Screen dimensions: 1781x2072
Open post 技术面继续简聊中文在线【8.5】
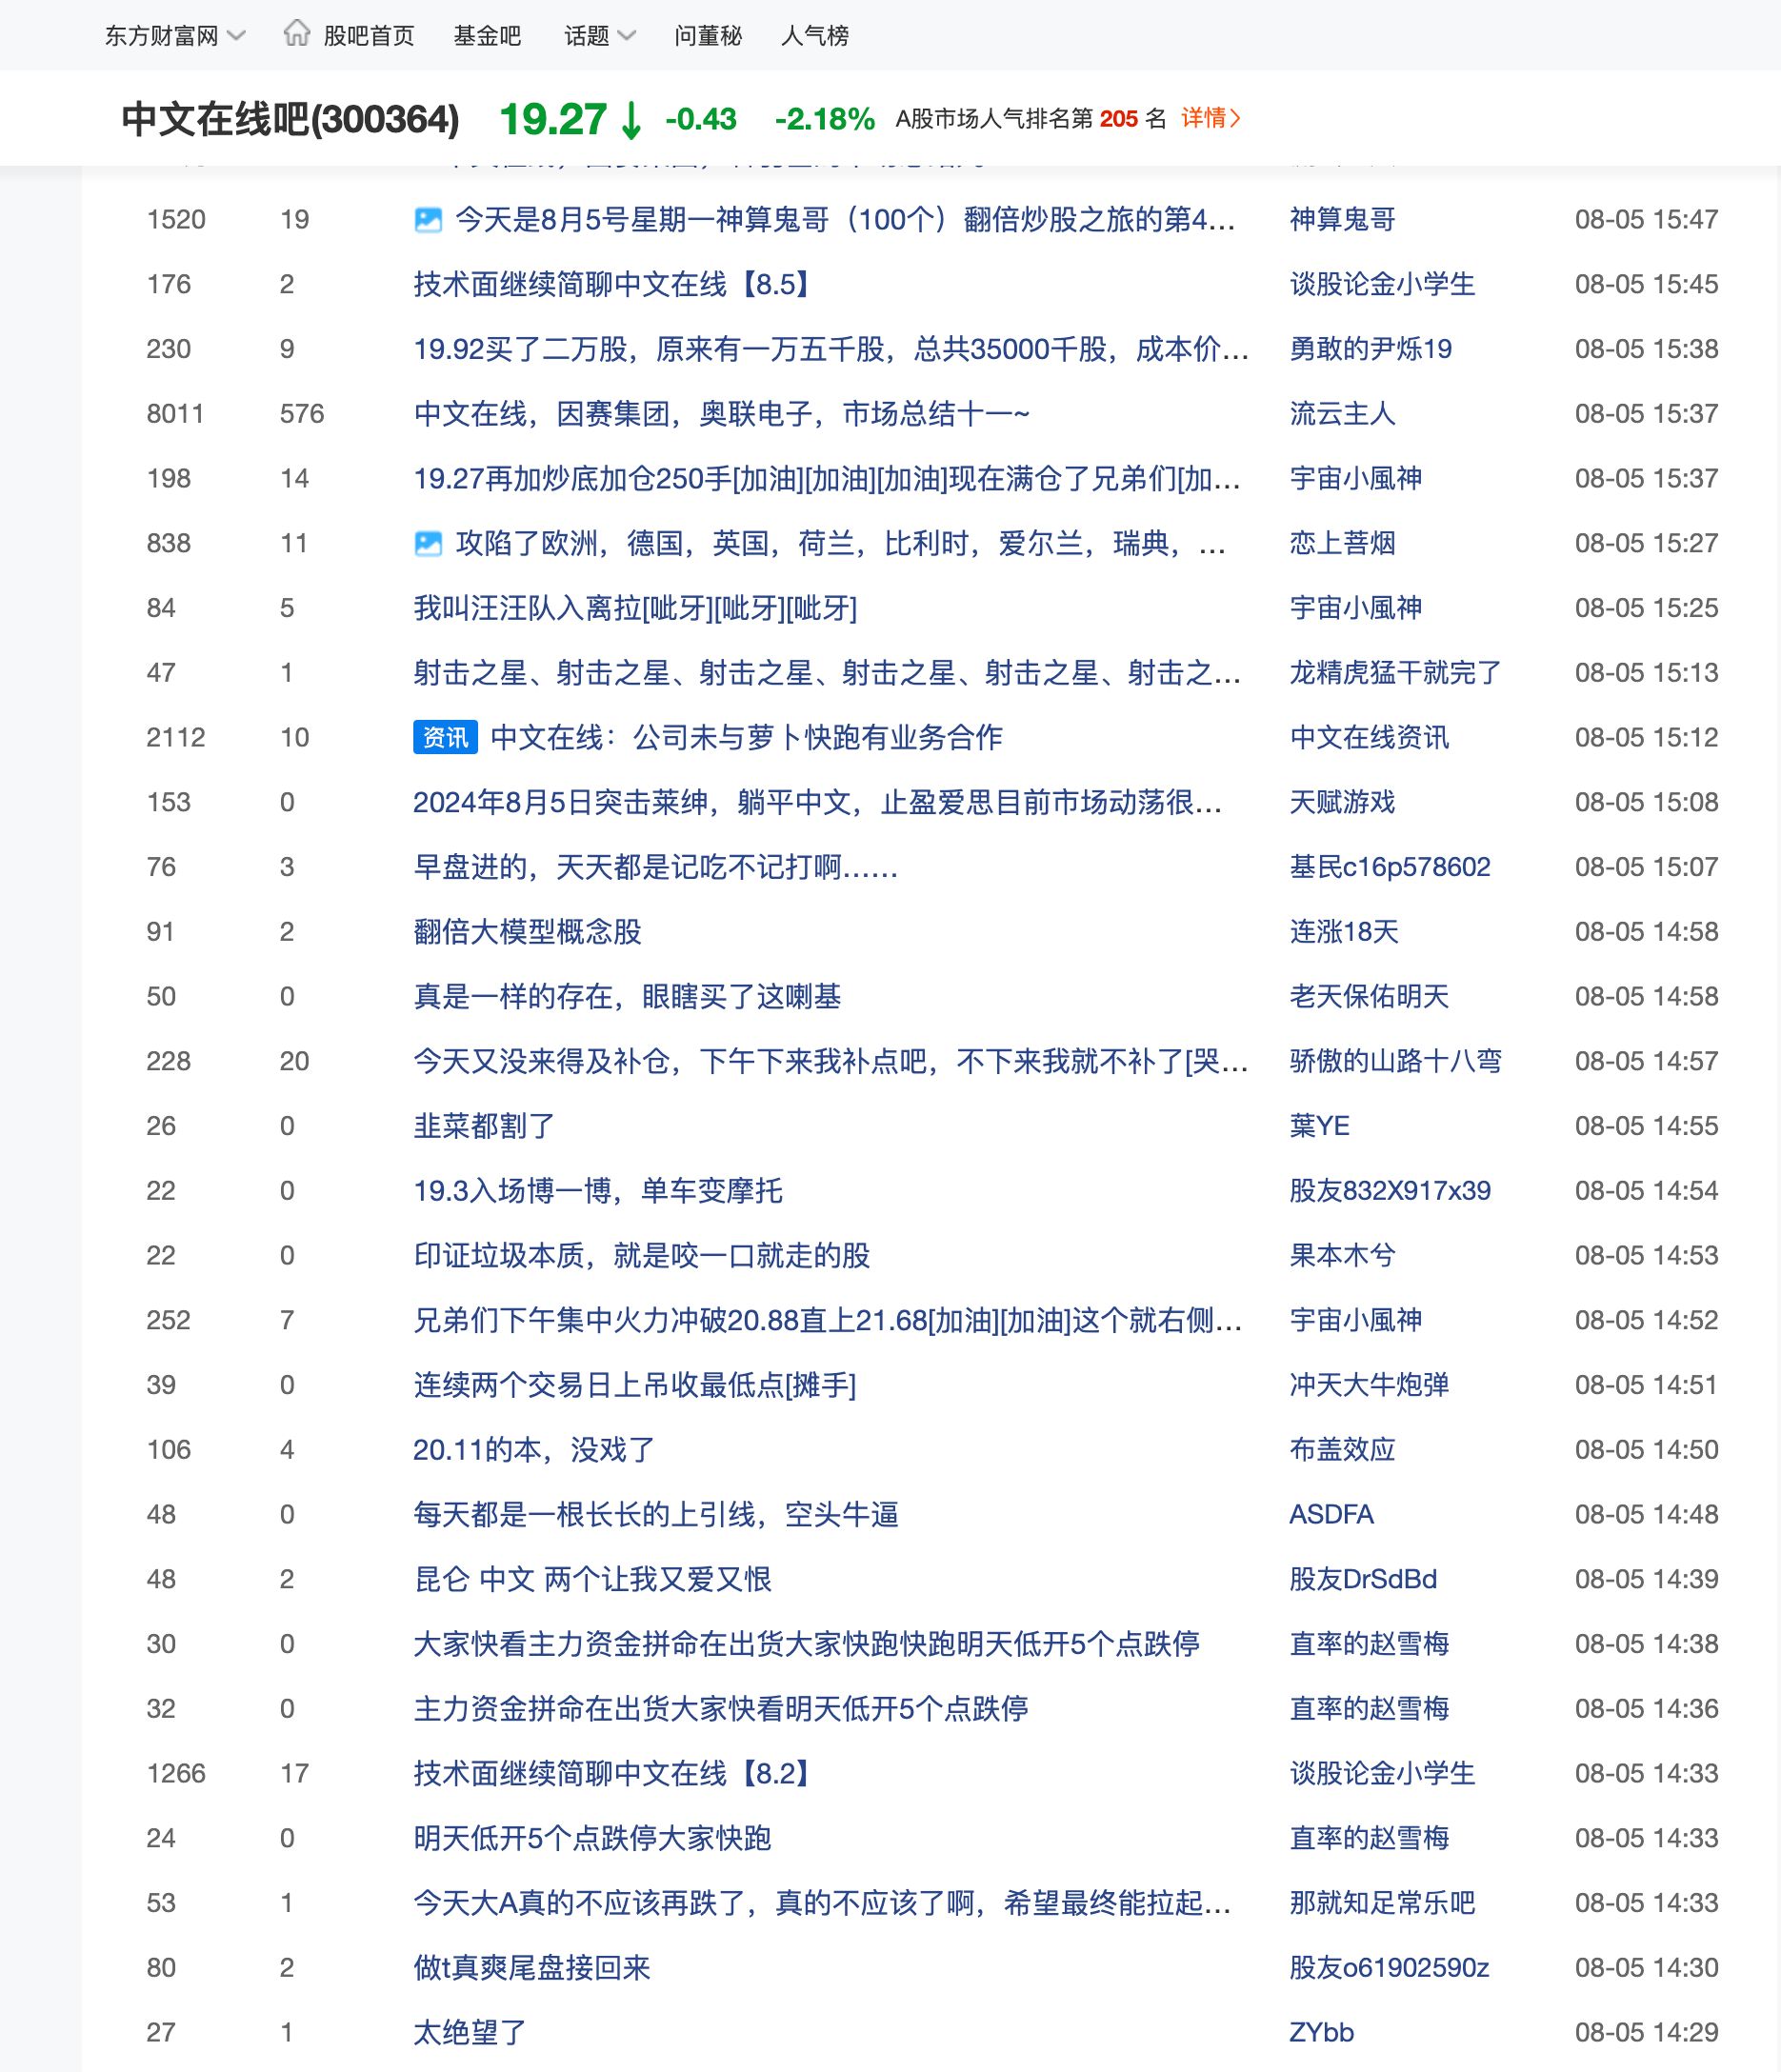point(612,285)
